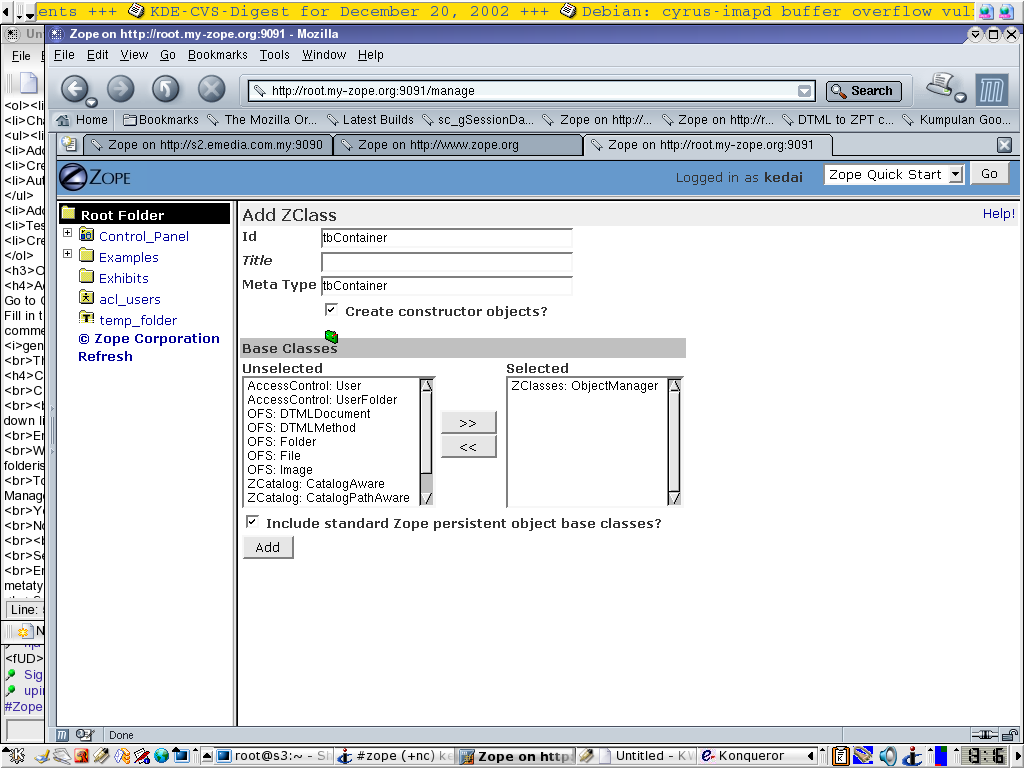Screen dimensions: 1024x768
Task: Click the new tab icon on the tab bar
Action: tap(69, 144)
